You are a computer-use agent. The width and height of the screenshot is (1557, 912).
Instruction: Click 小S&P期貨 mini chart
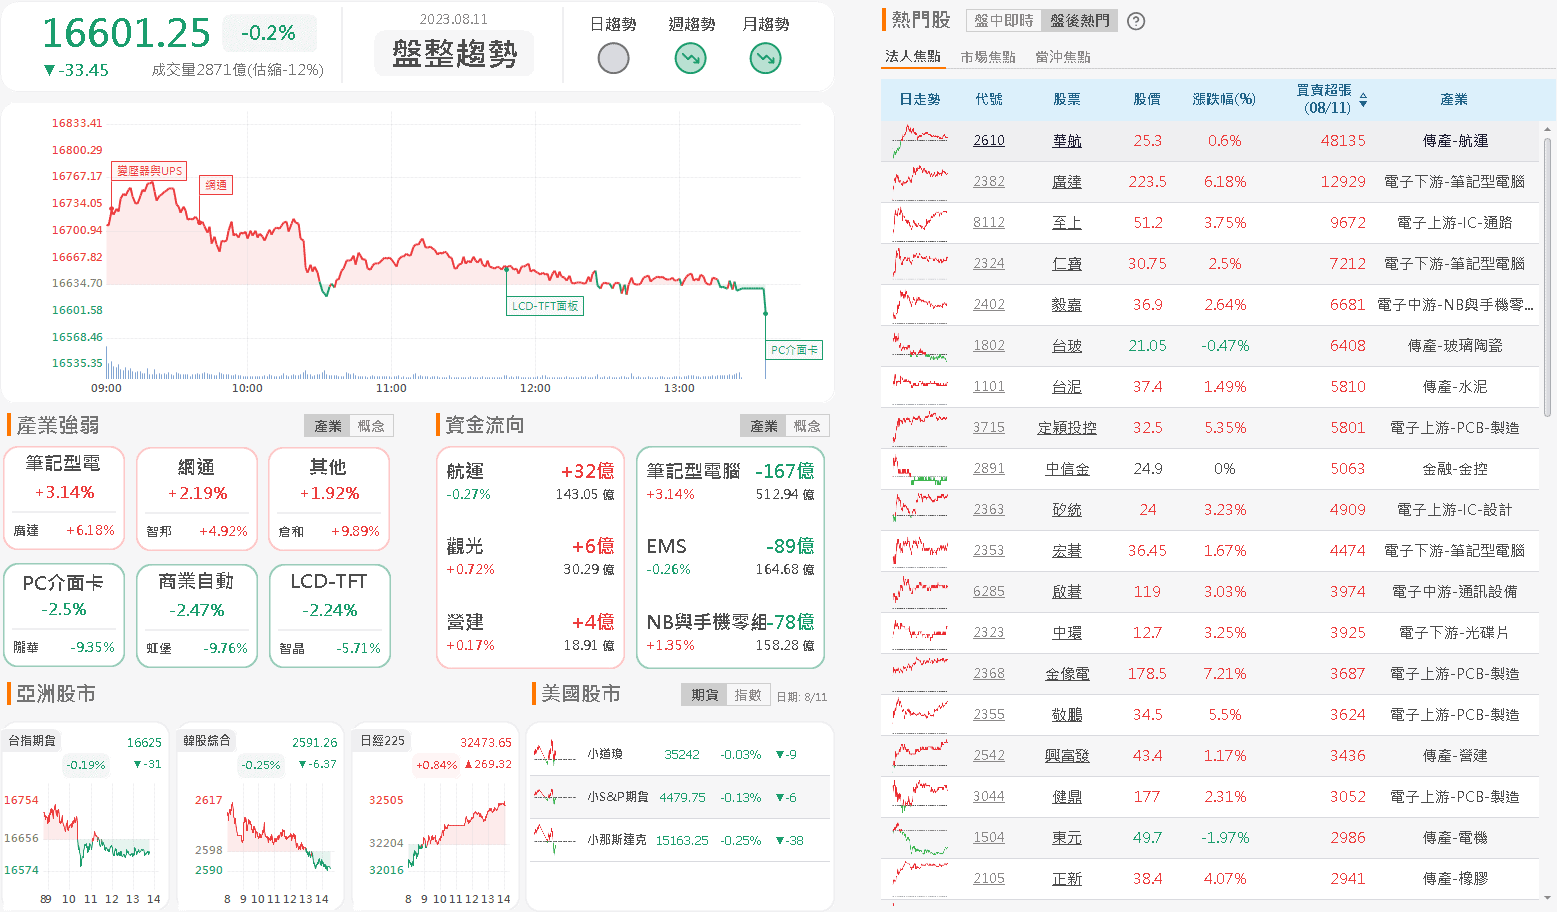[x=555, y=797]
